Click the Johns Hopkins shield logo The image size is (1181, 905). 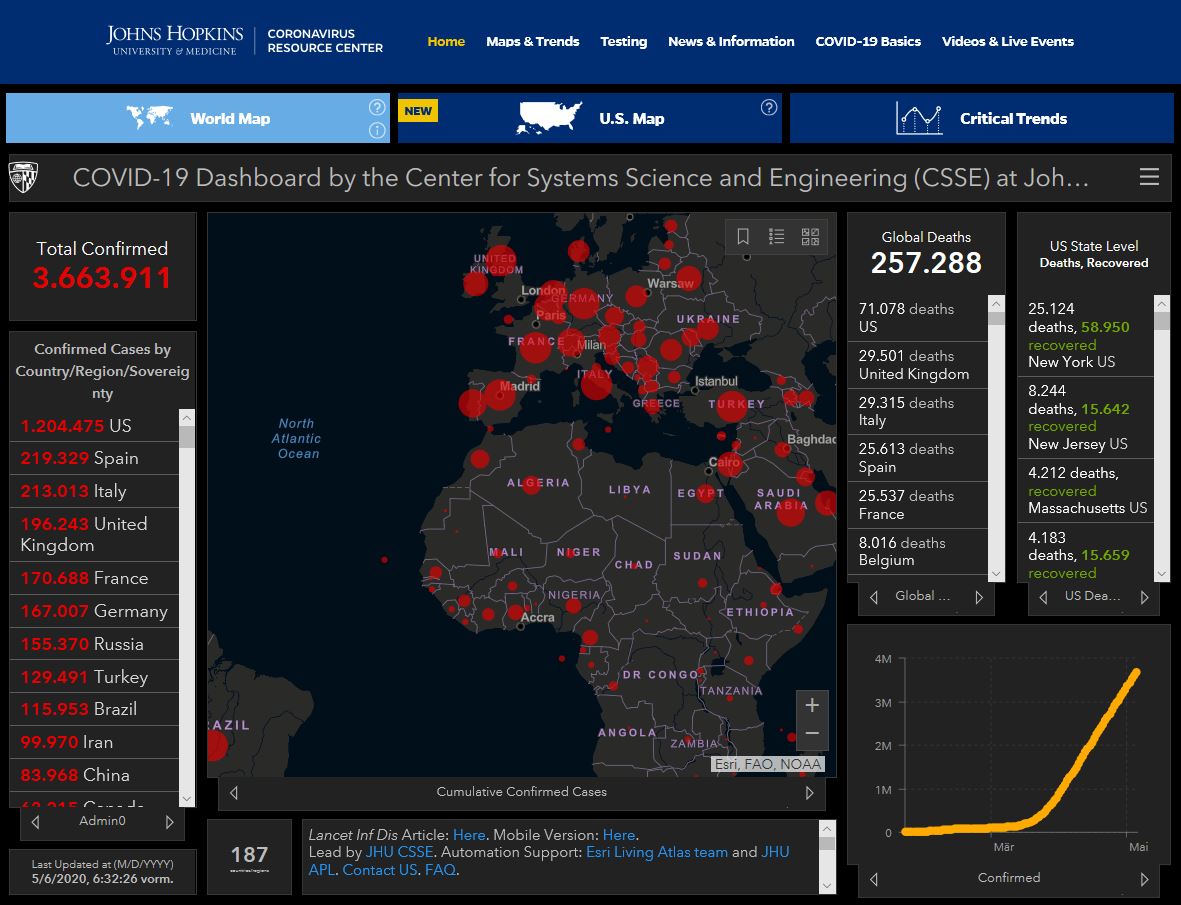[23, 178]
